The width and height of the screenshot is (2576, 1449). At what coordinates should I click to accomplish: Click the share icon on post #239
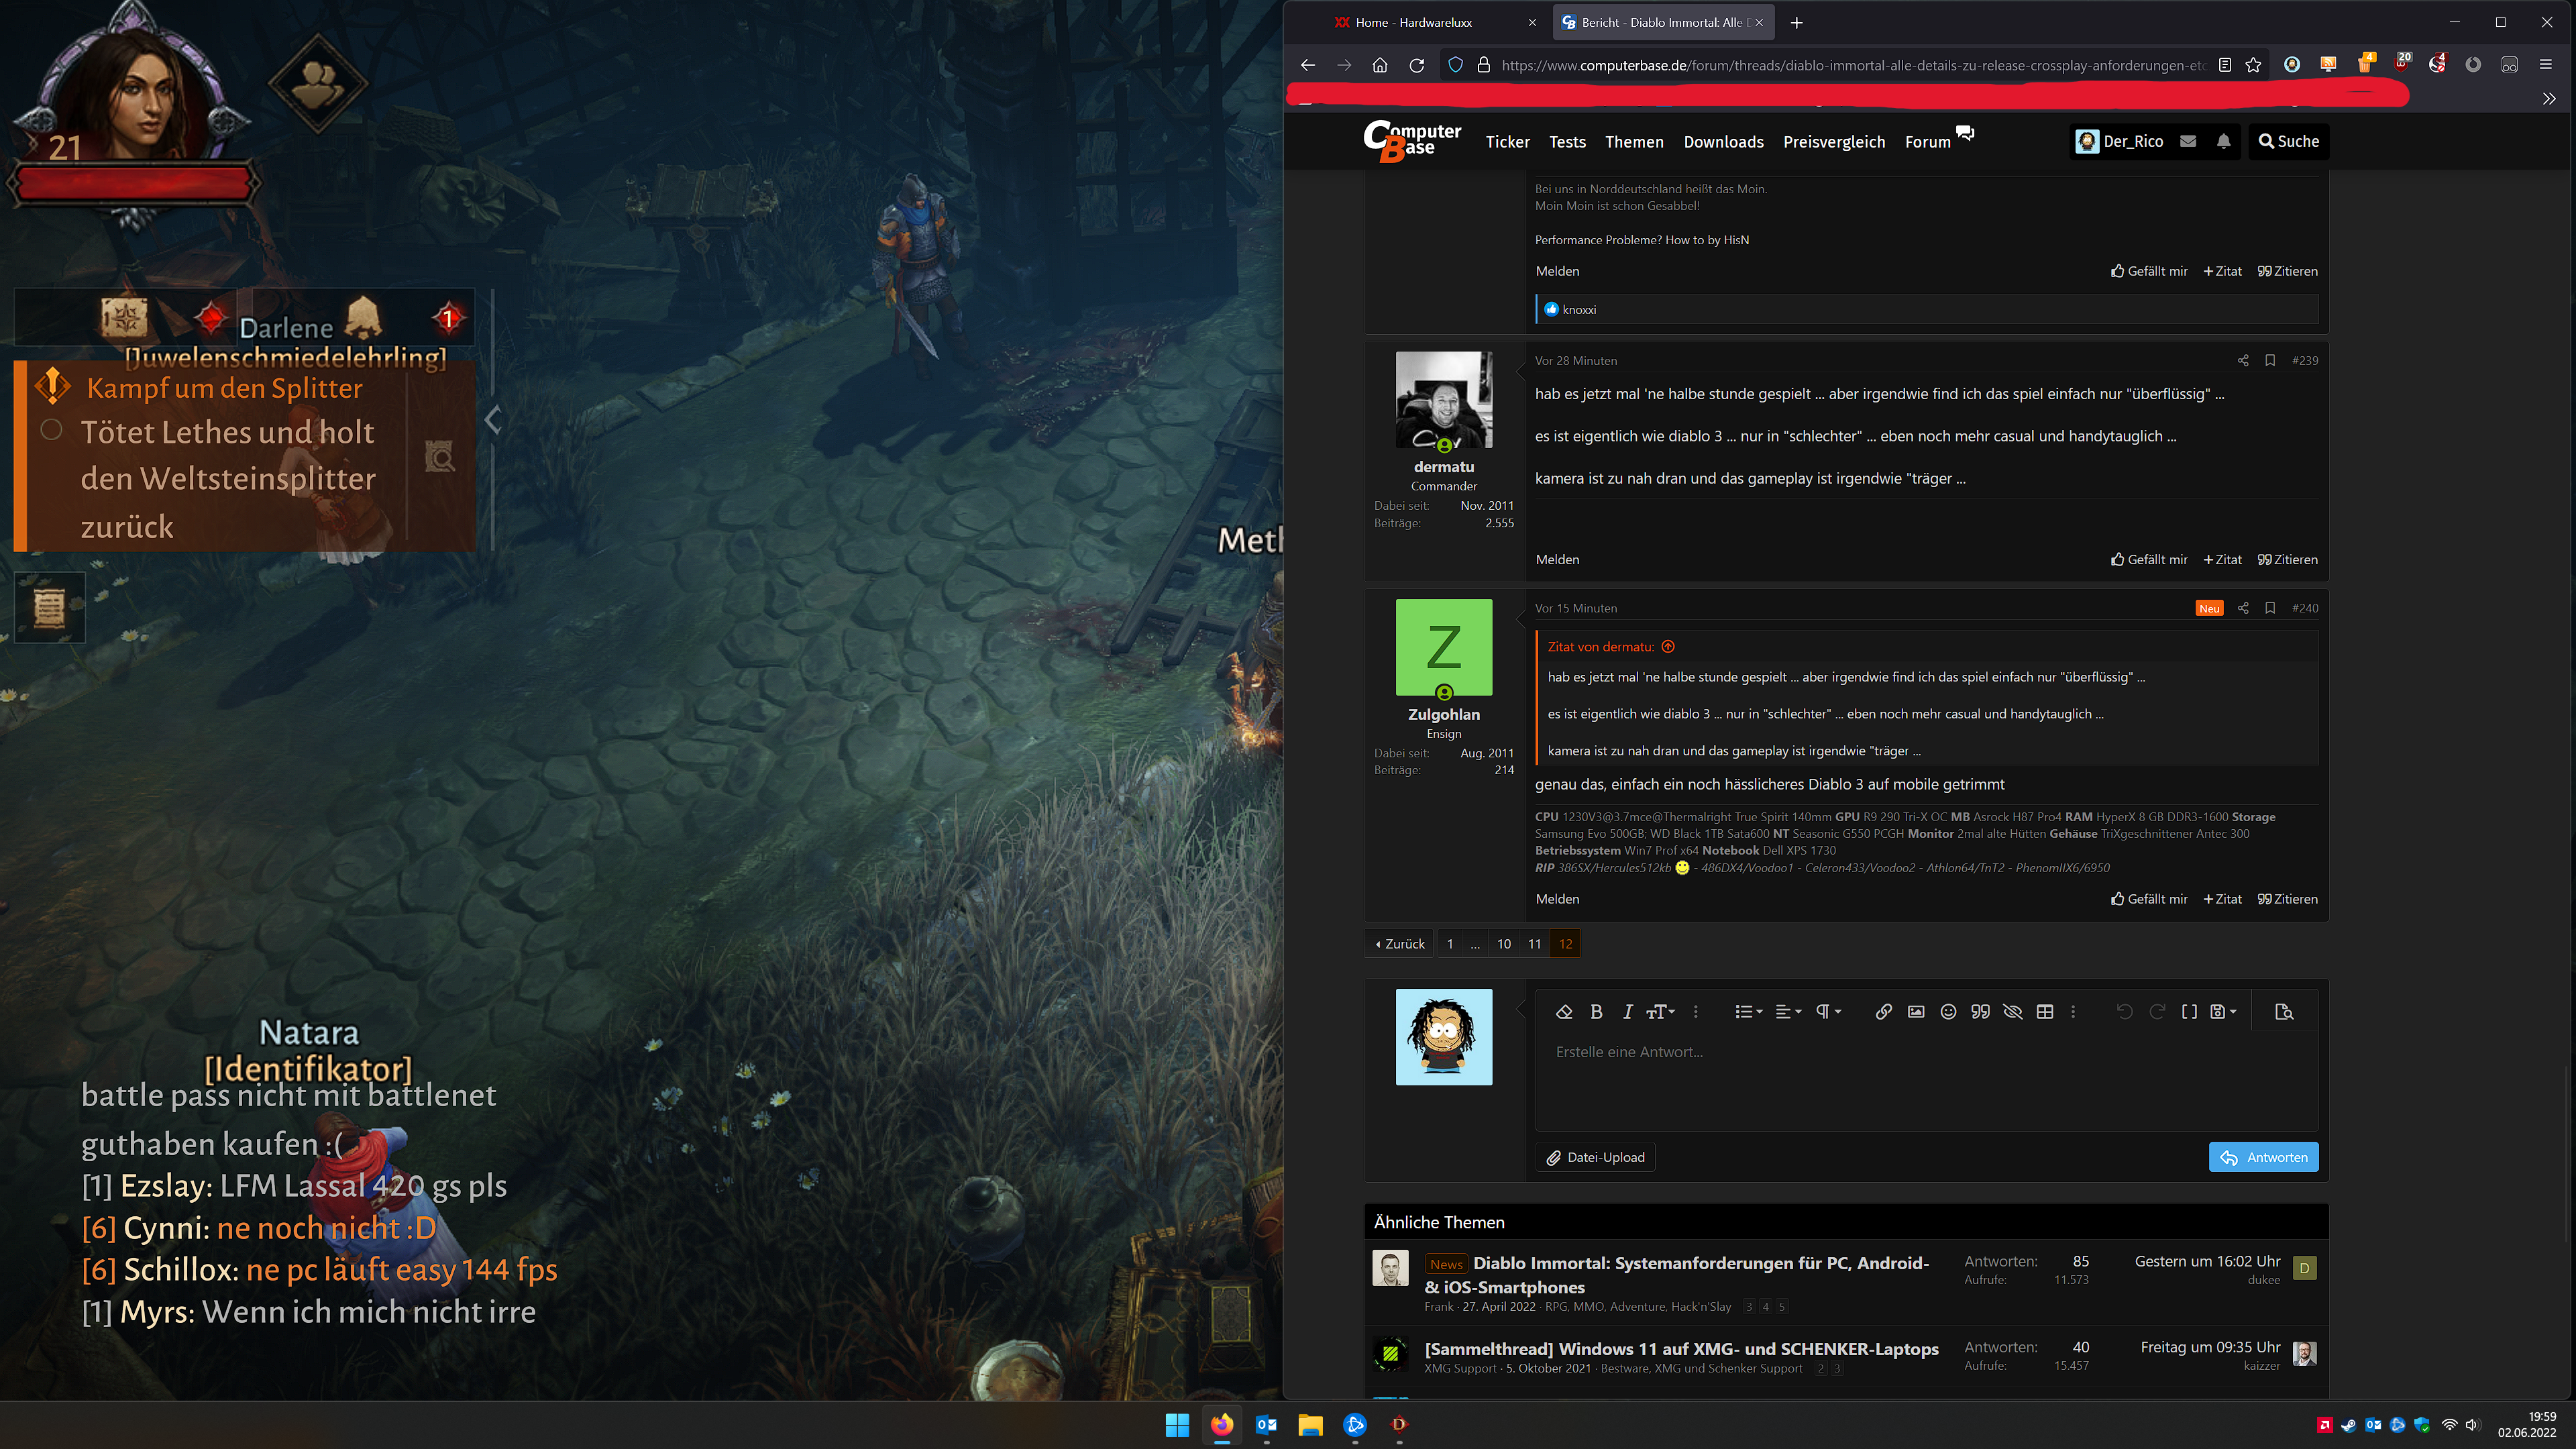point(2243,361)
